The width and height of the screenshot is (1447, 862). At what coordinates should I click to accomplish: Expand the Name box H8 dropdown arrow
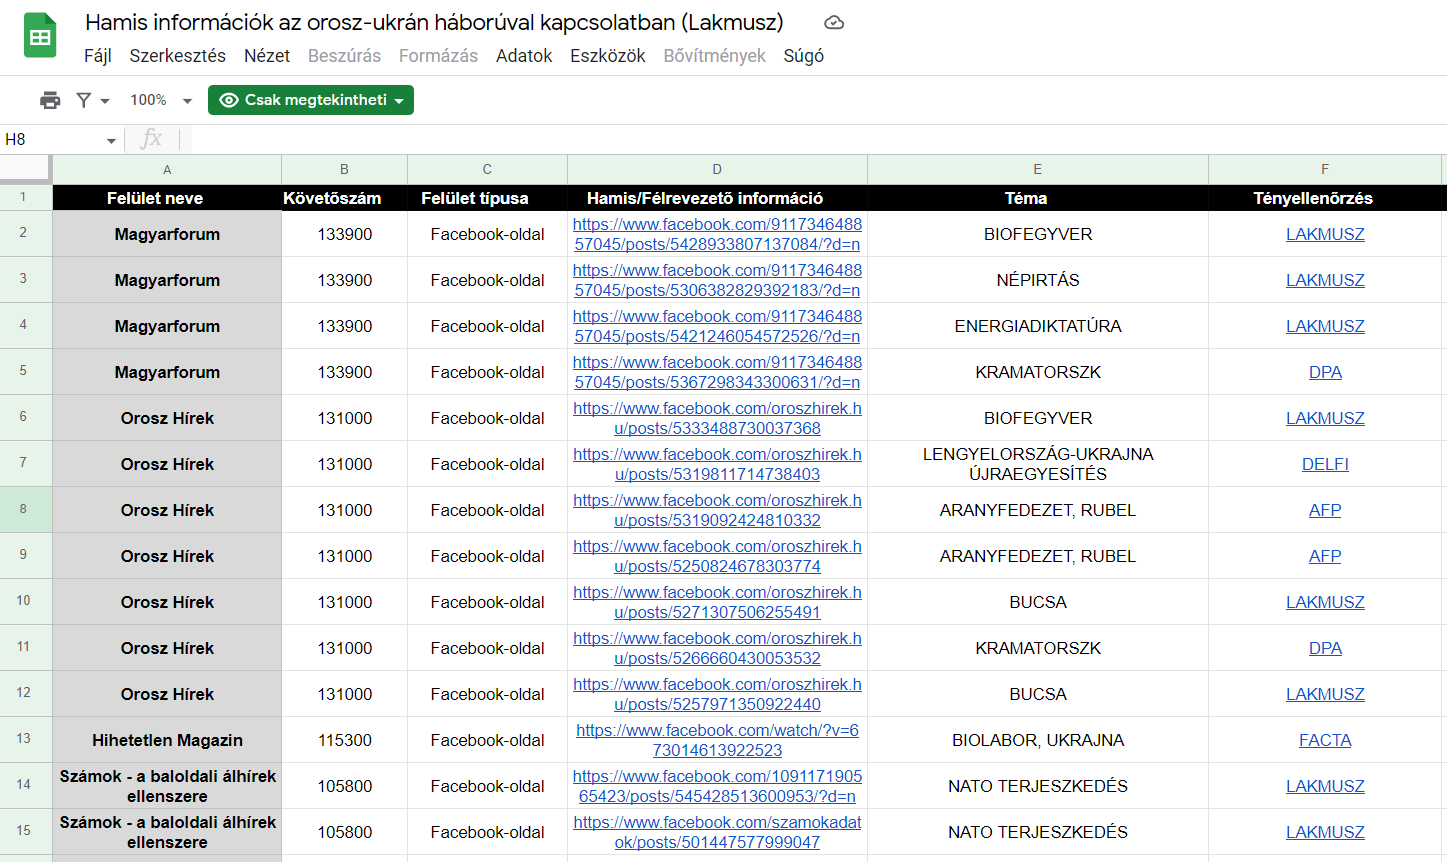pos(111,140)
